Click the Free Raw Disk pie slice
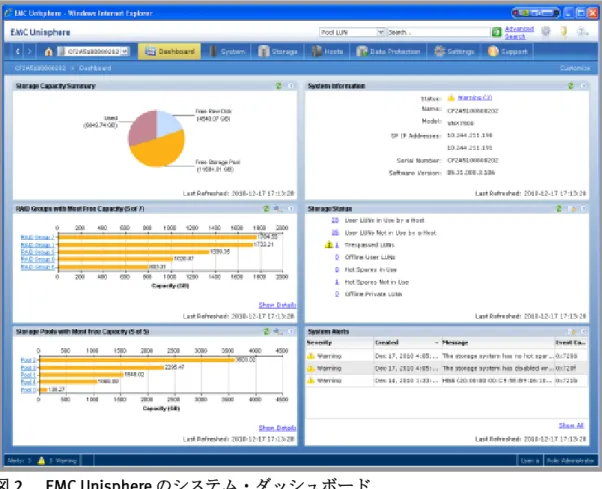The image size is (602, 489). [x=168, y=123]
